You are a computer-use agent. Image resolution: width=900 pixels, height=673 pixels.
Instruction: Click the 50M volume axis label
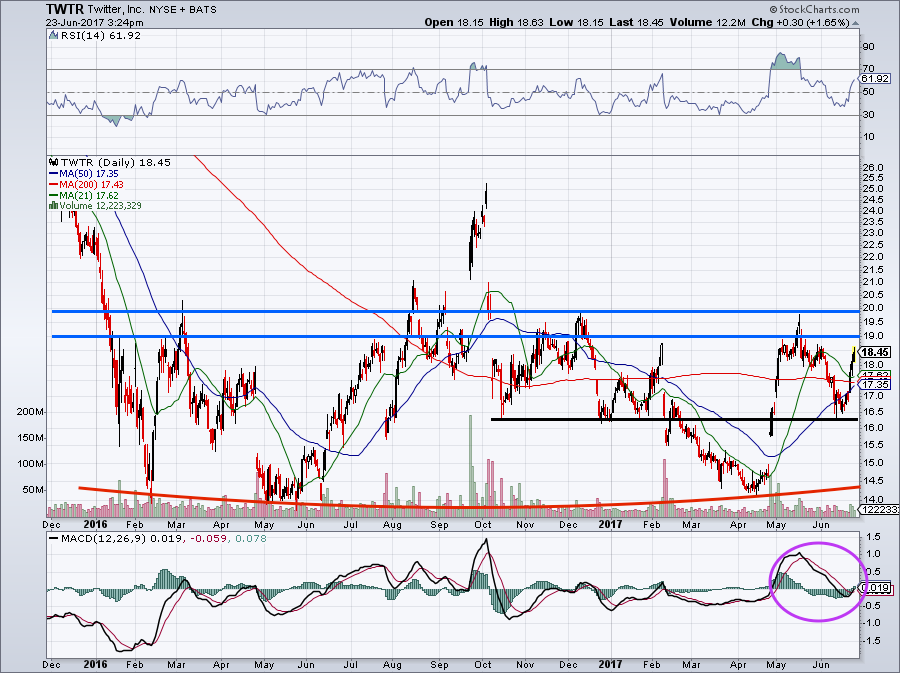pyautogui.click(x=32, y=489)
